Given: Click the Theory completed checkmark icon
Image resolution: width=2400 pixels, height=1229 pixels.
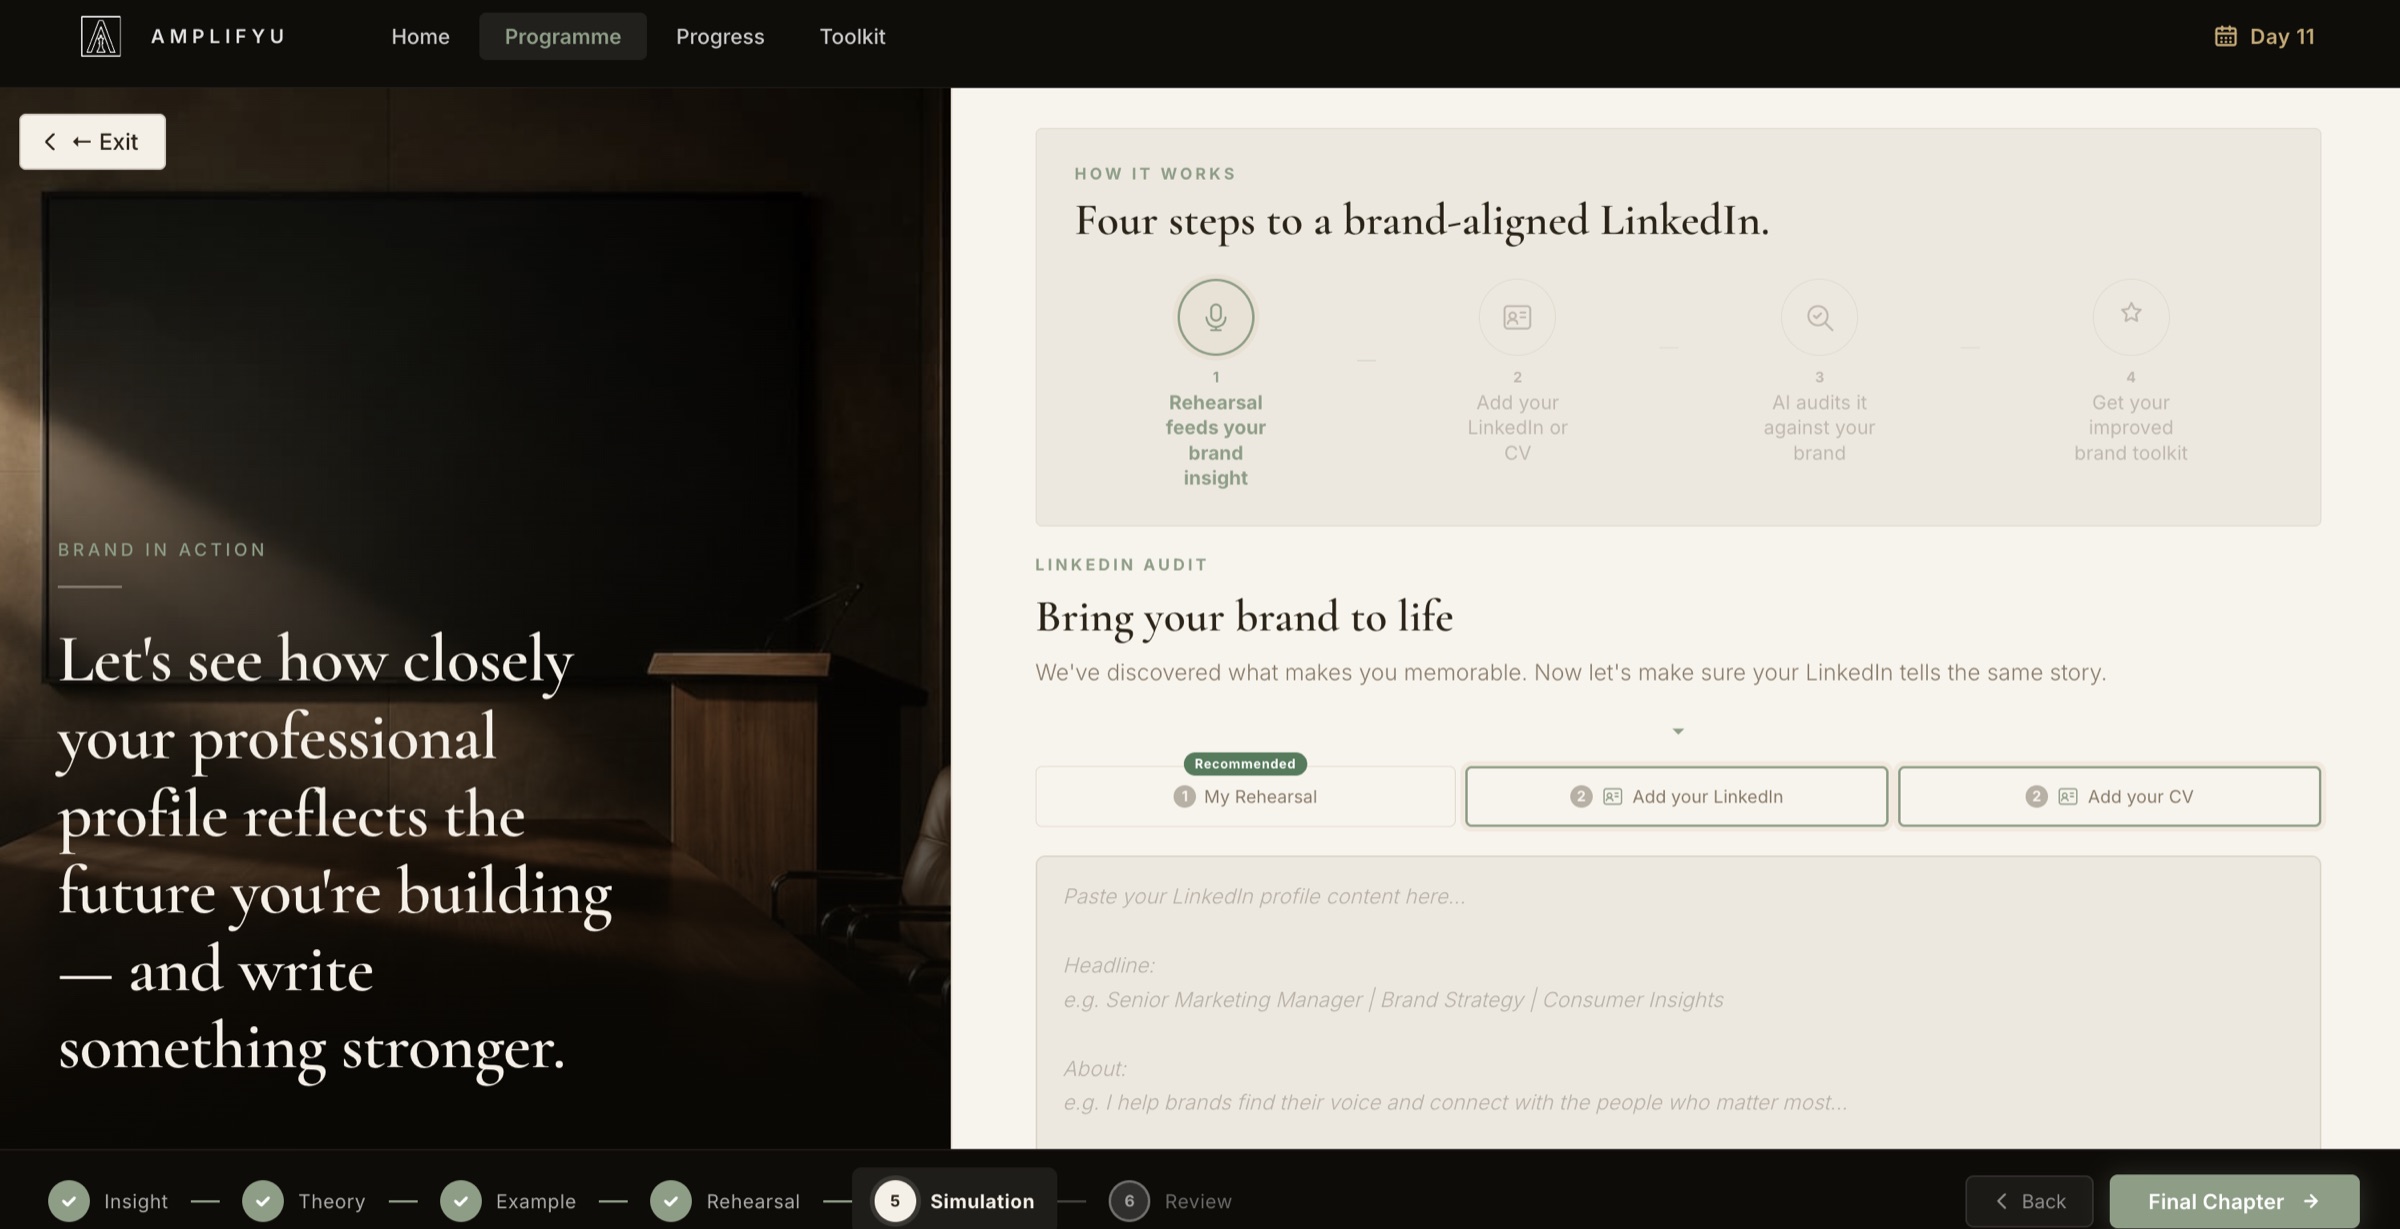Looking at the screenshot, I should coord(263,1201).
